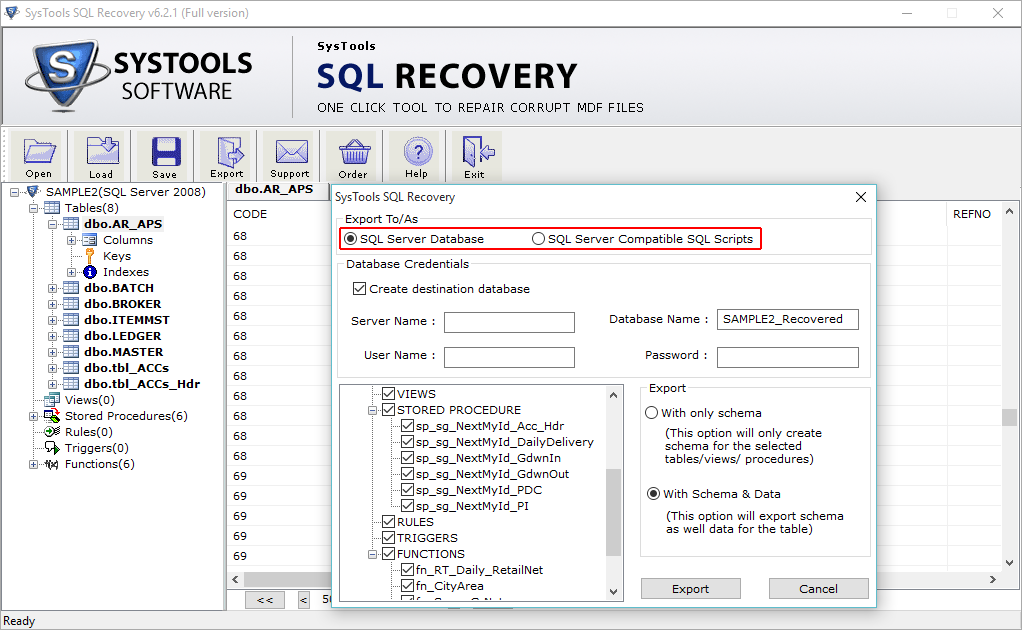Select SQL Server Database export option
Screen dimensions: 1022x630
pyautogui.click(x=351, y=239)
